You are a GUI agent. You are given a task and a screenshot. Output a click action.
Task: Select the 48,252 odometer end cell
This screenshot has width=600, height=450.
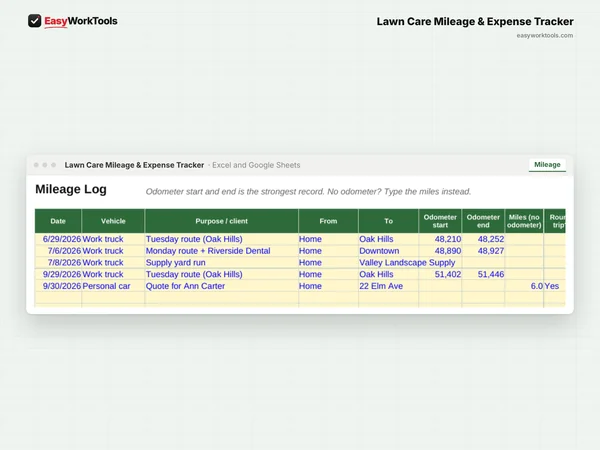(483, 239)
